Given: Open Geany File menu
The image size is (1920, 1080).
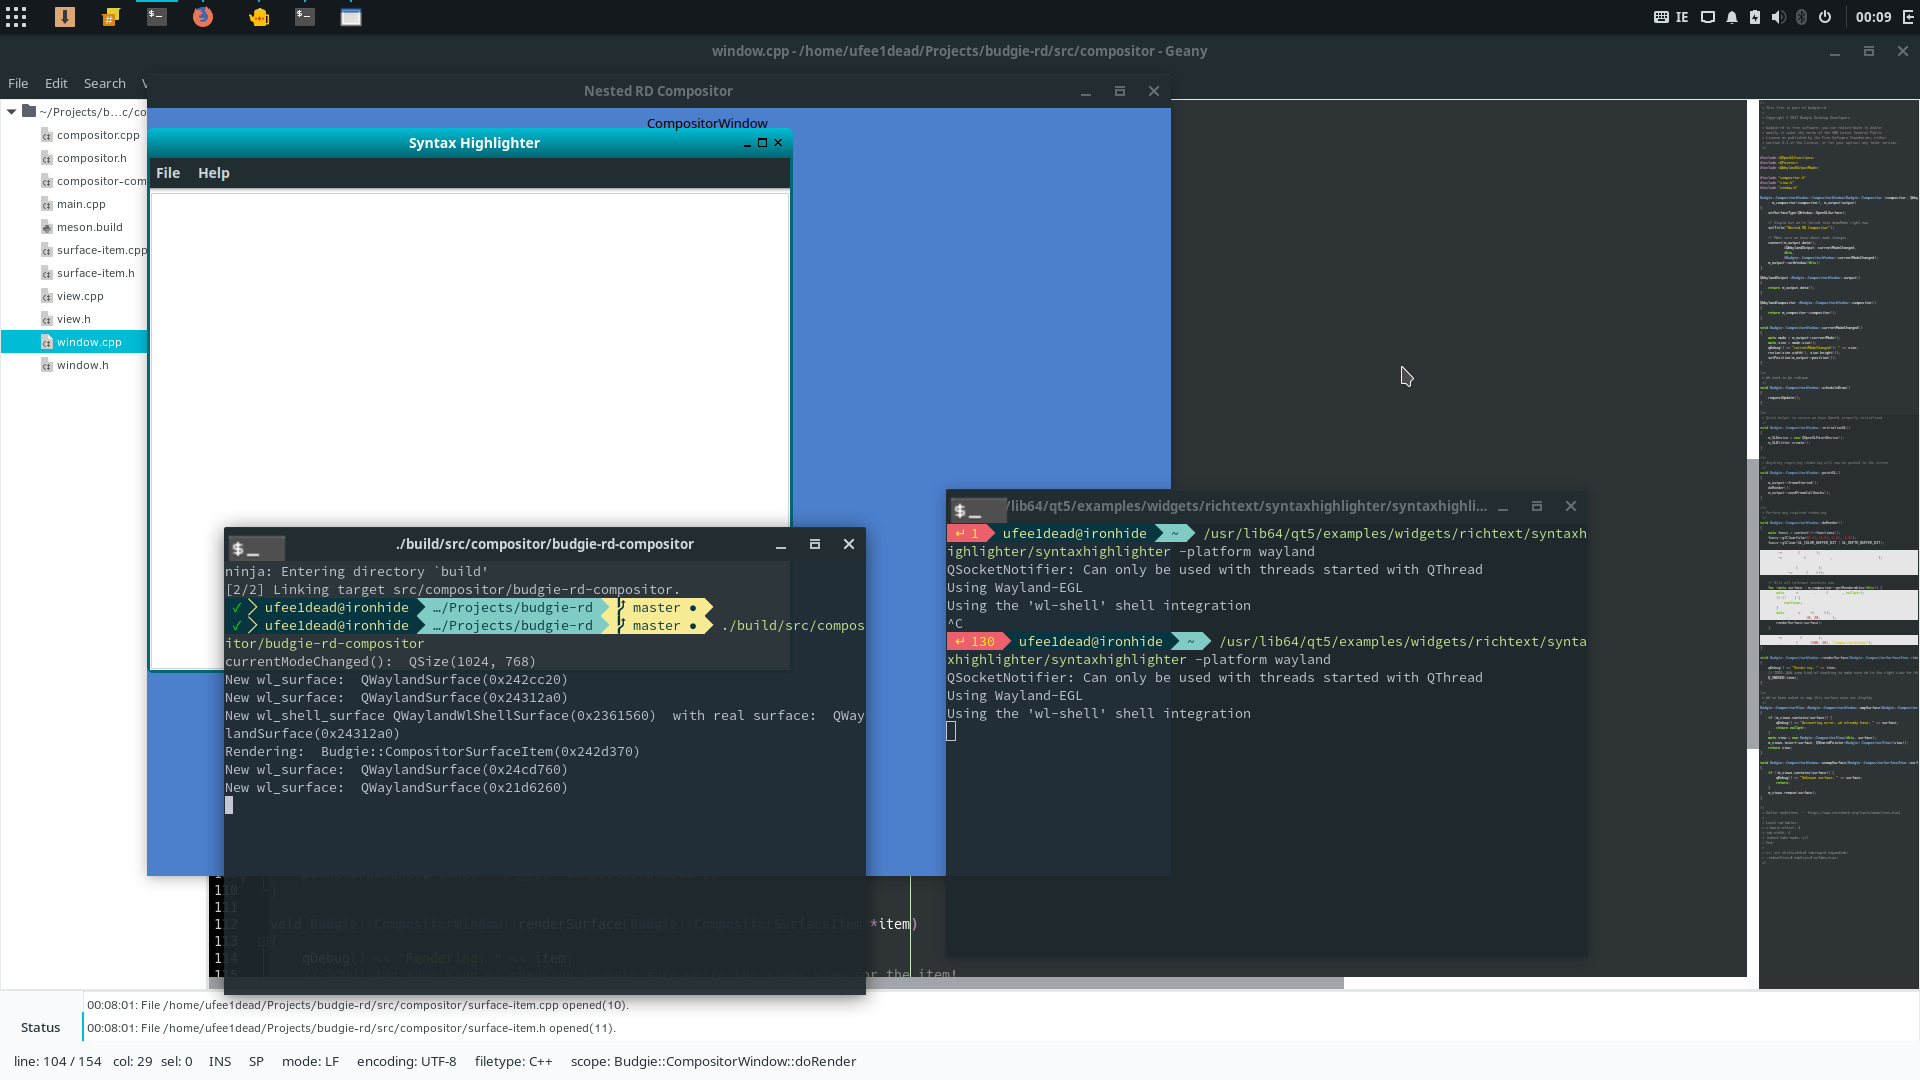Looking at the screenshot, I should 18,83.
